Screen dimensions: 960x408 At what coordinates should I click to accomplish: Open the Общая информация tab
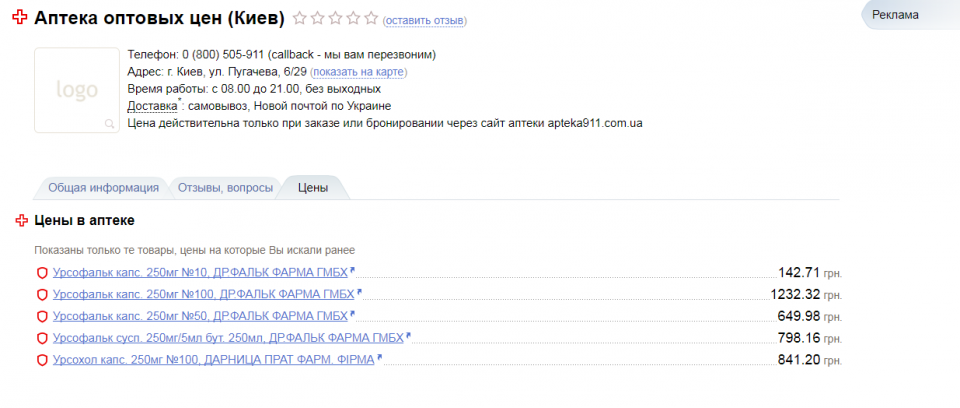click(x=103, y=188)
